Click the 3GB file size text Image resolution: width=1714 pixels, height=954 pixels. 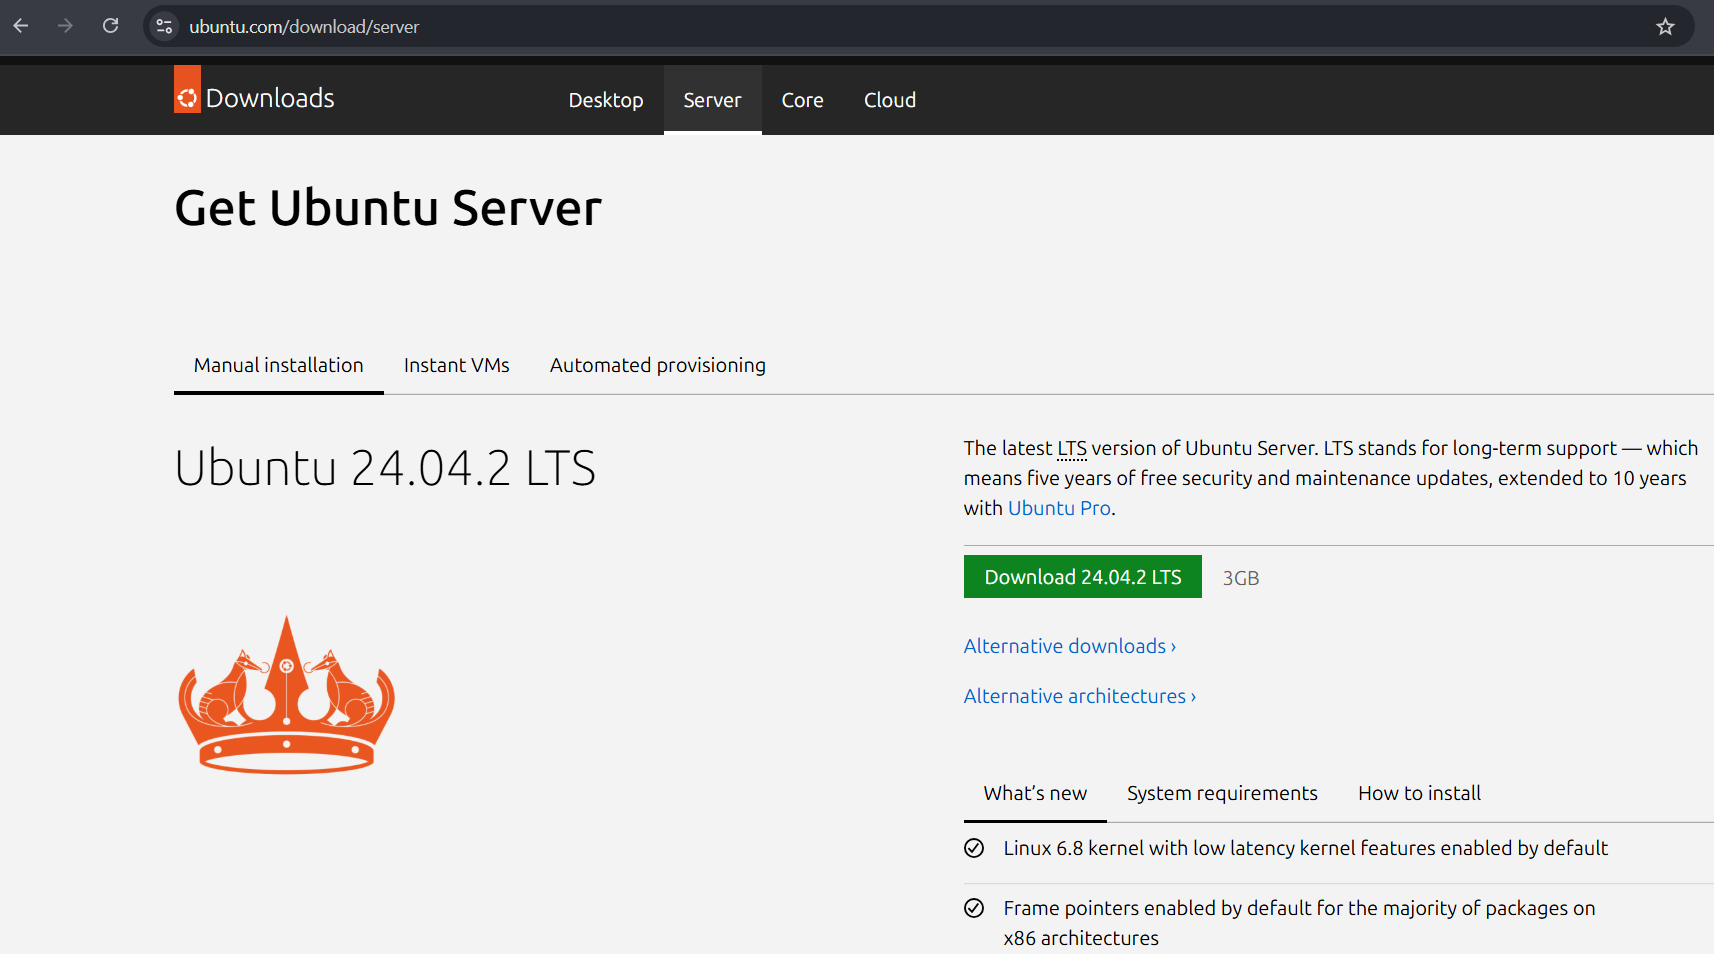[1241, 578]
